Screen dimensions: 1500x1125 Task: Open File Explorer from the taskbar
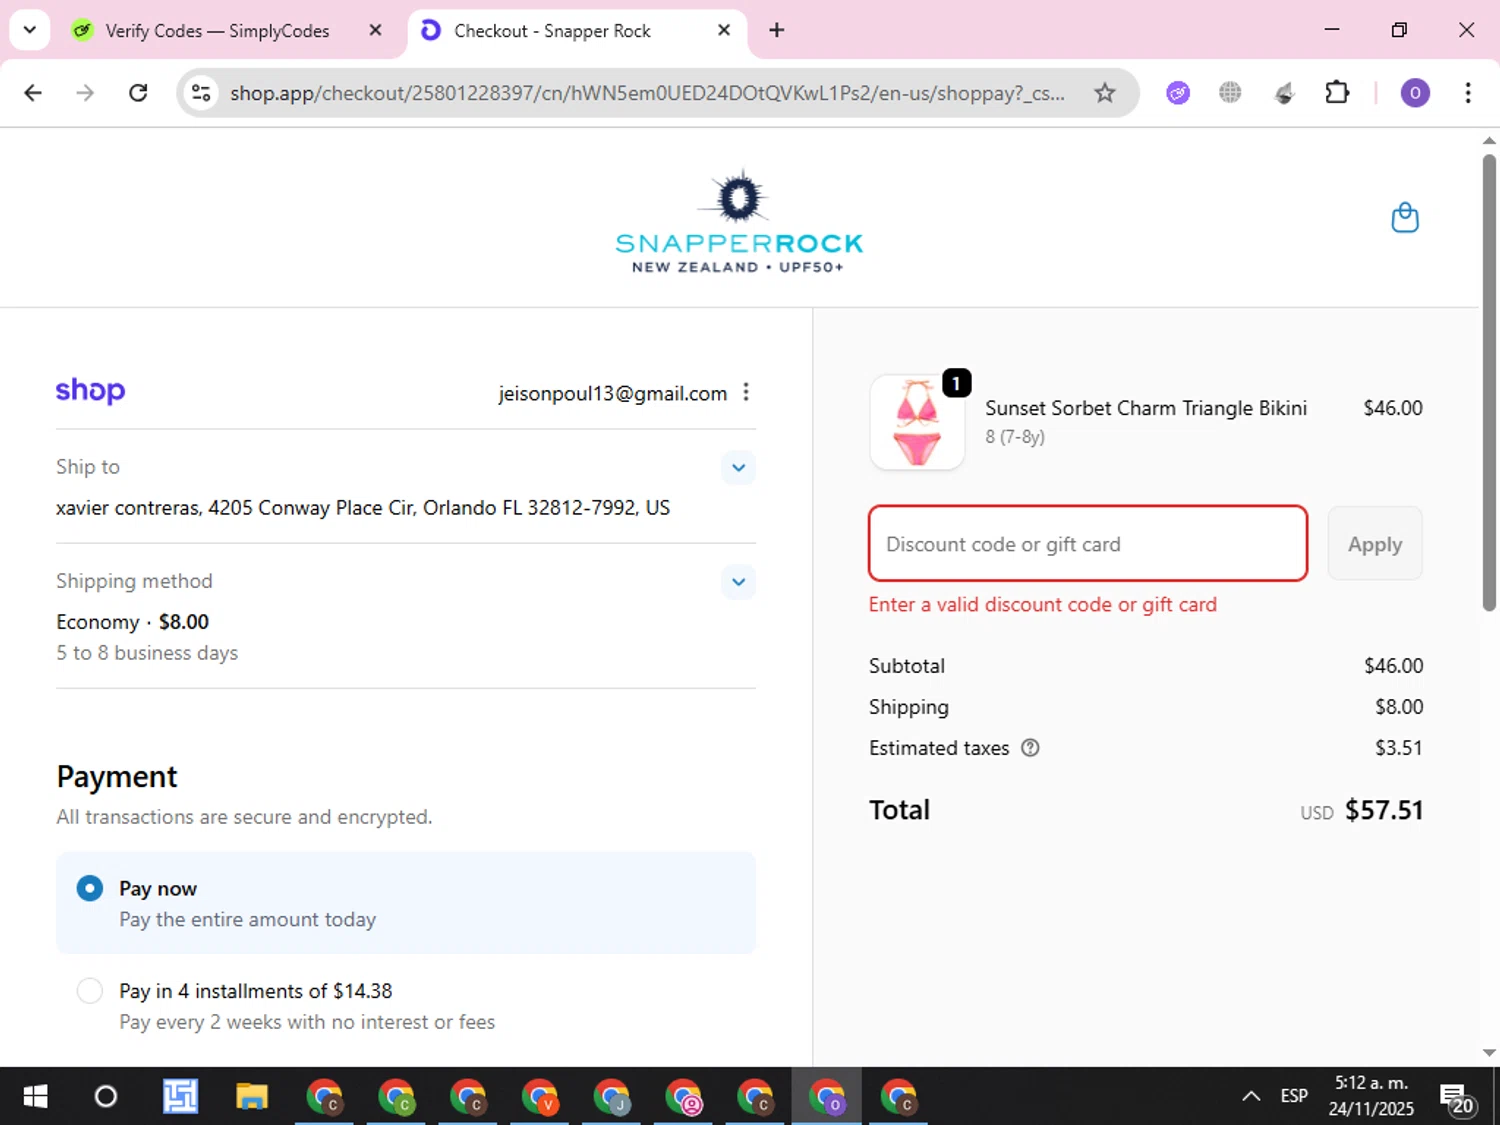252,1097
